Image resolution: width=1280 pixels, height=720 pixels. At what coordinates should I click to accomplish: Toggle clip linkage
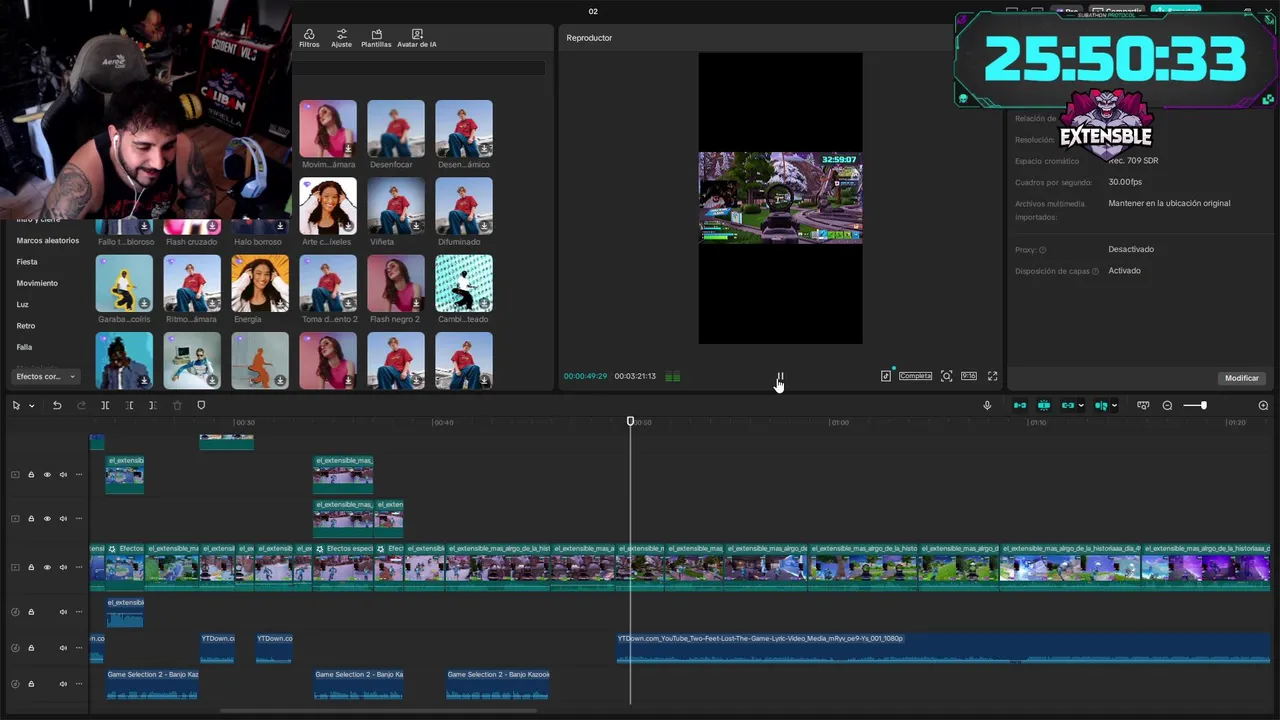click(x=1067, y=405)
